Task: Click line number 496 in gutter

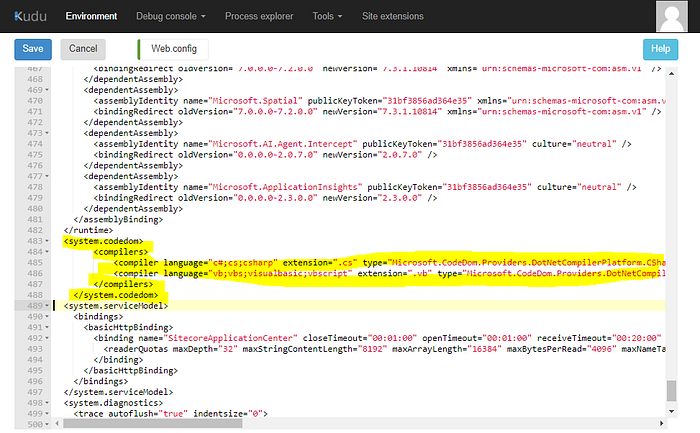Action: pos(35,381)
